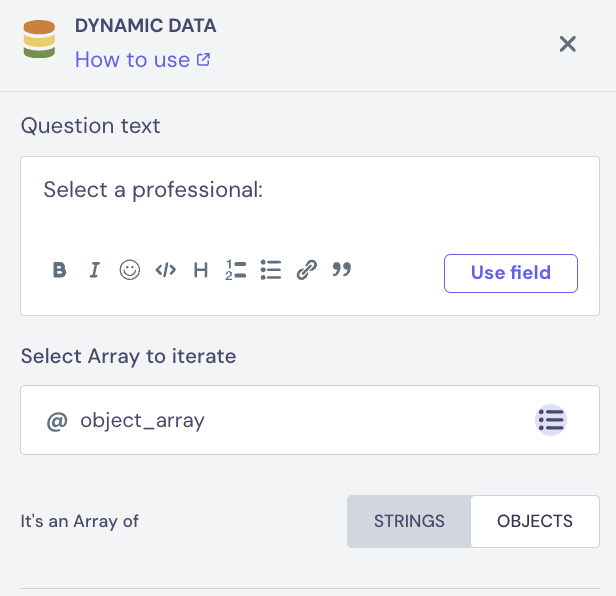616x596 pixels.
Task: Insert a bulleted list
Action: click(271, 270)
